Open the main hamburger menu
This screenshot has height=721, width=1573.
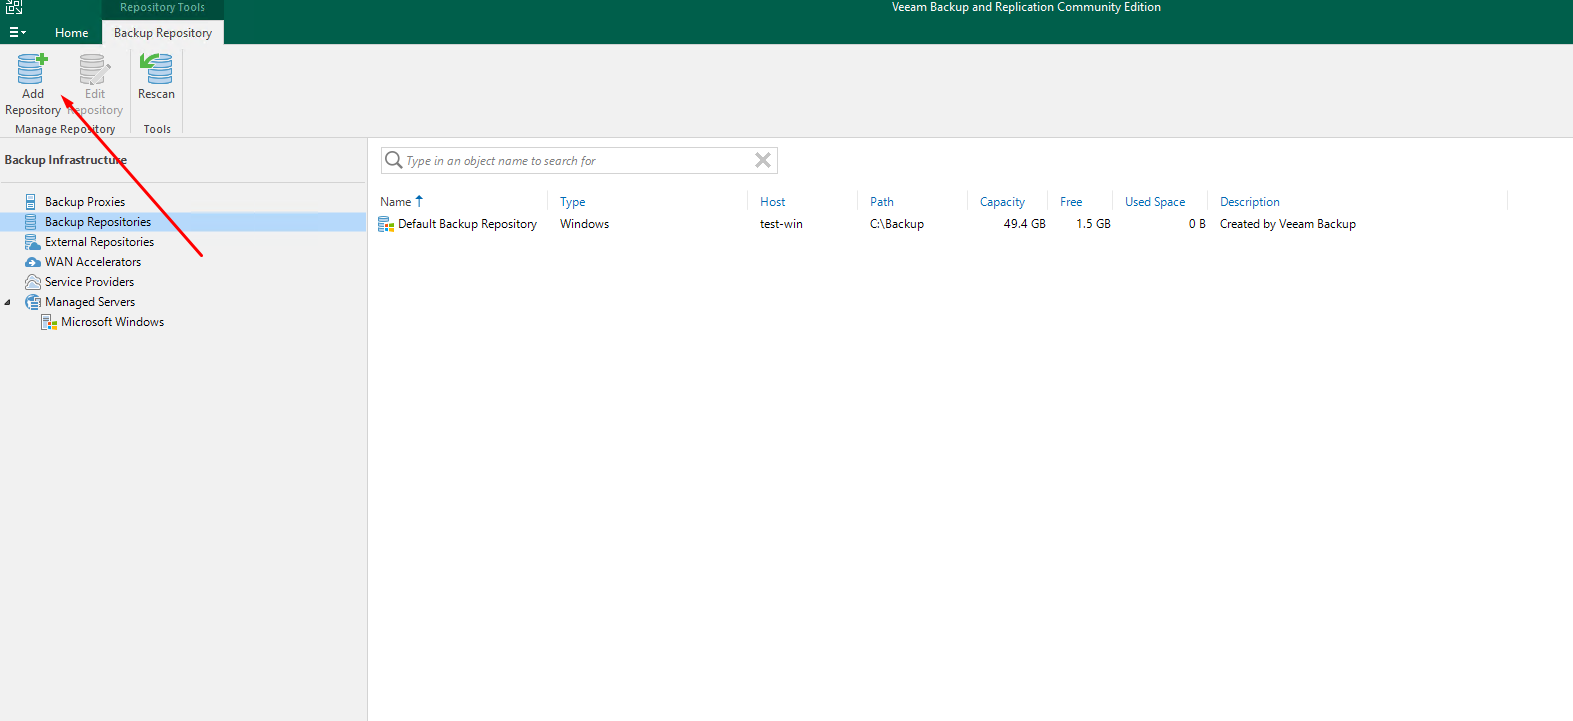tap(17, 32)
